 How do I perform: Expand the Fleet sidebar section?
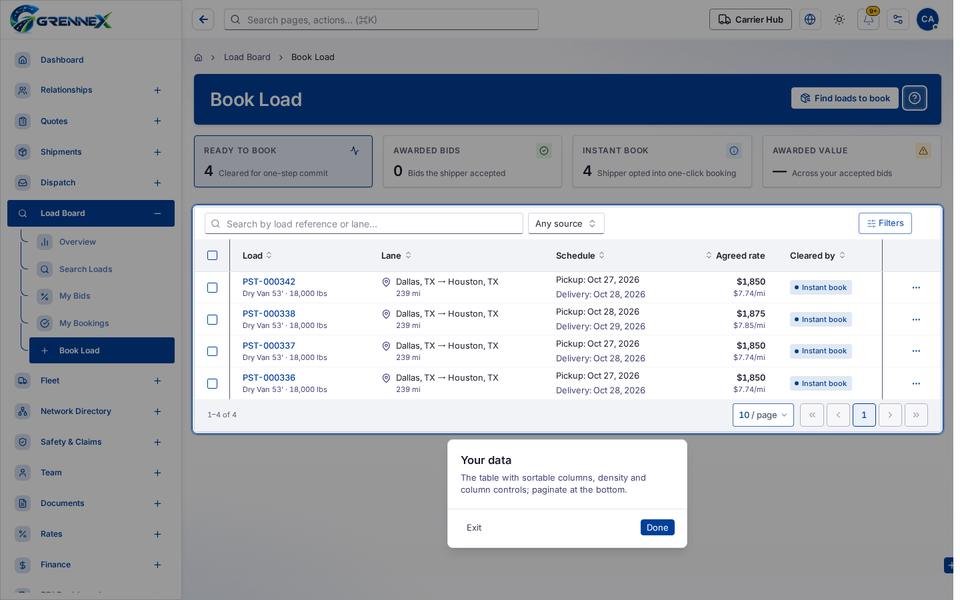[157, 381]
